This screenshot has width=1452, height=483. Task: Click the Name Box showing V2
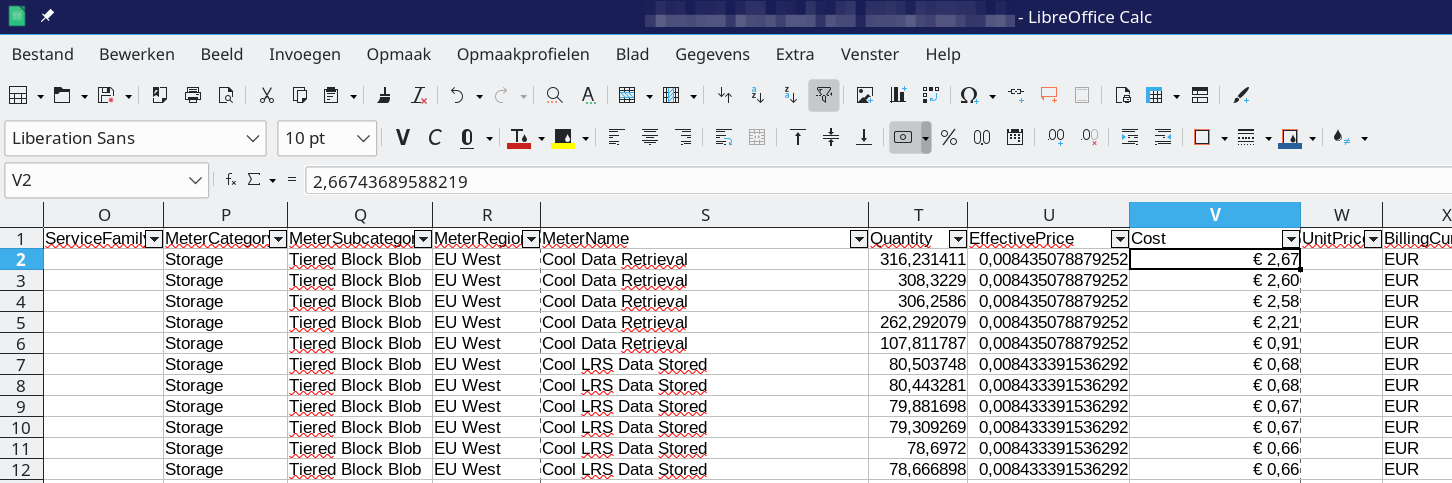point(95,180)
